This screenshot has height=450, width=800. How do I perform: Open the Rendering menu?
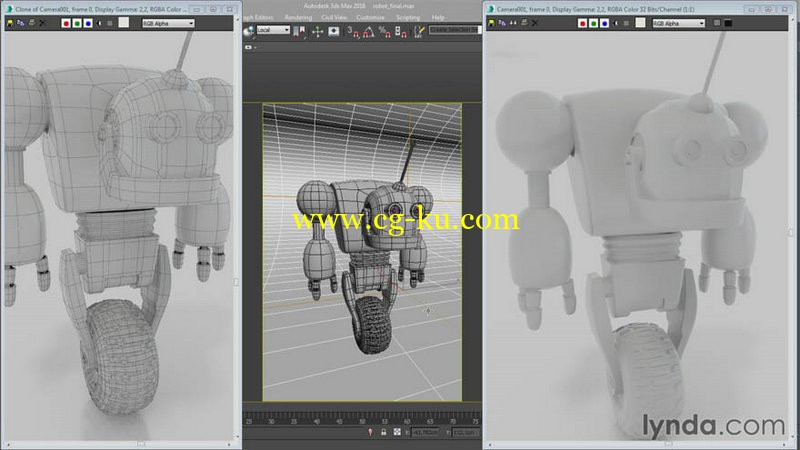(x=298, y=17)
